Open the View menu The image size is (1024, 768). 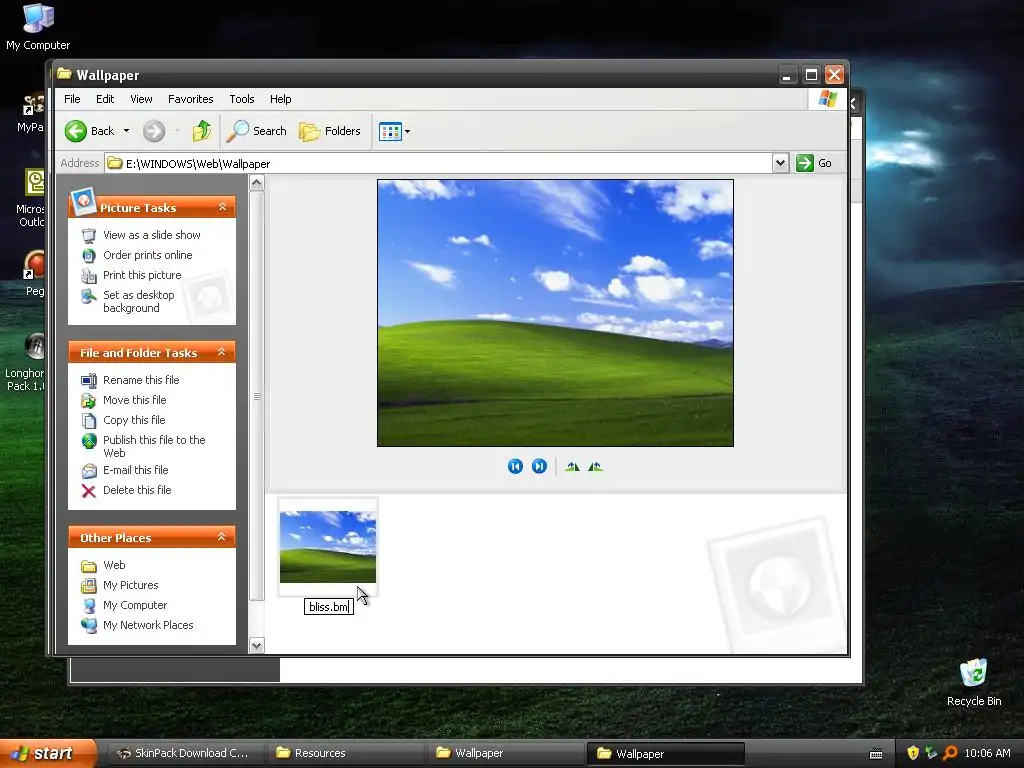point(141,99)
